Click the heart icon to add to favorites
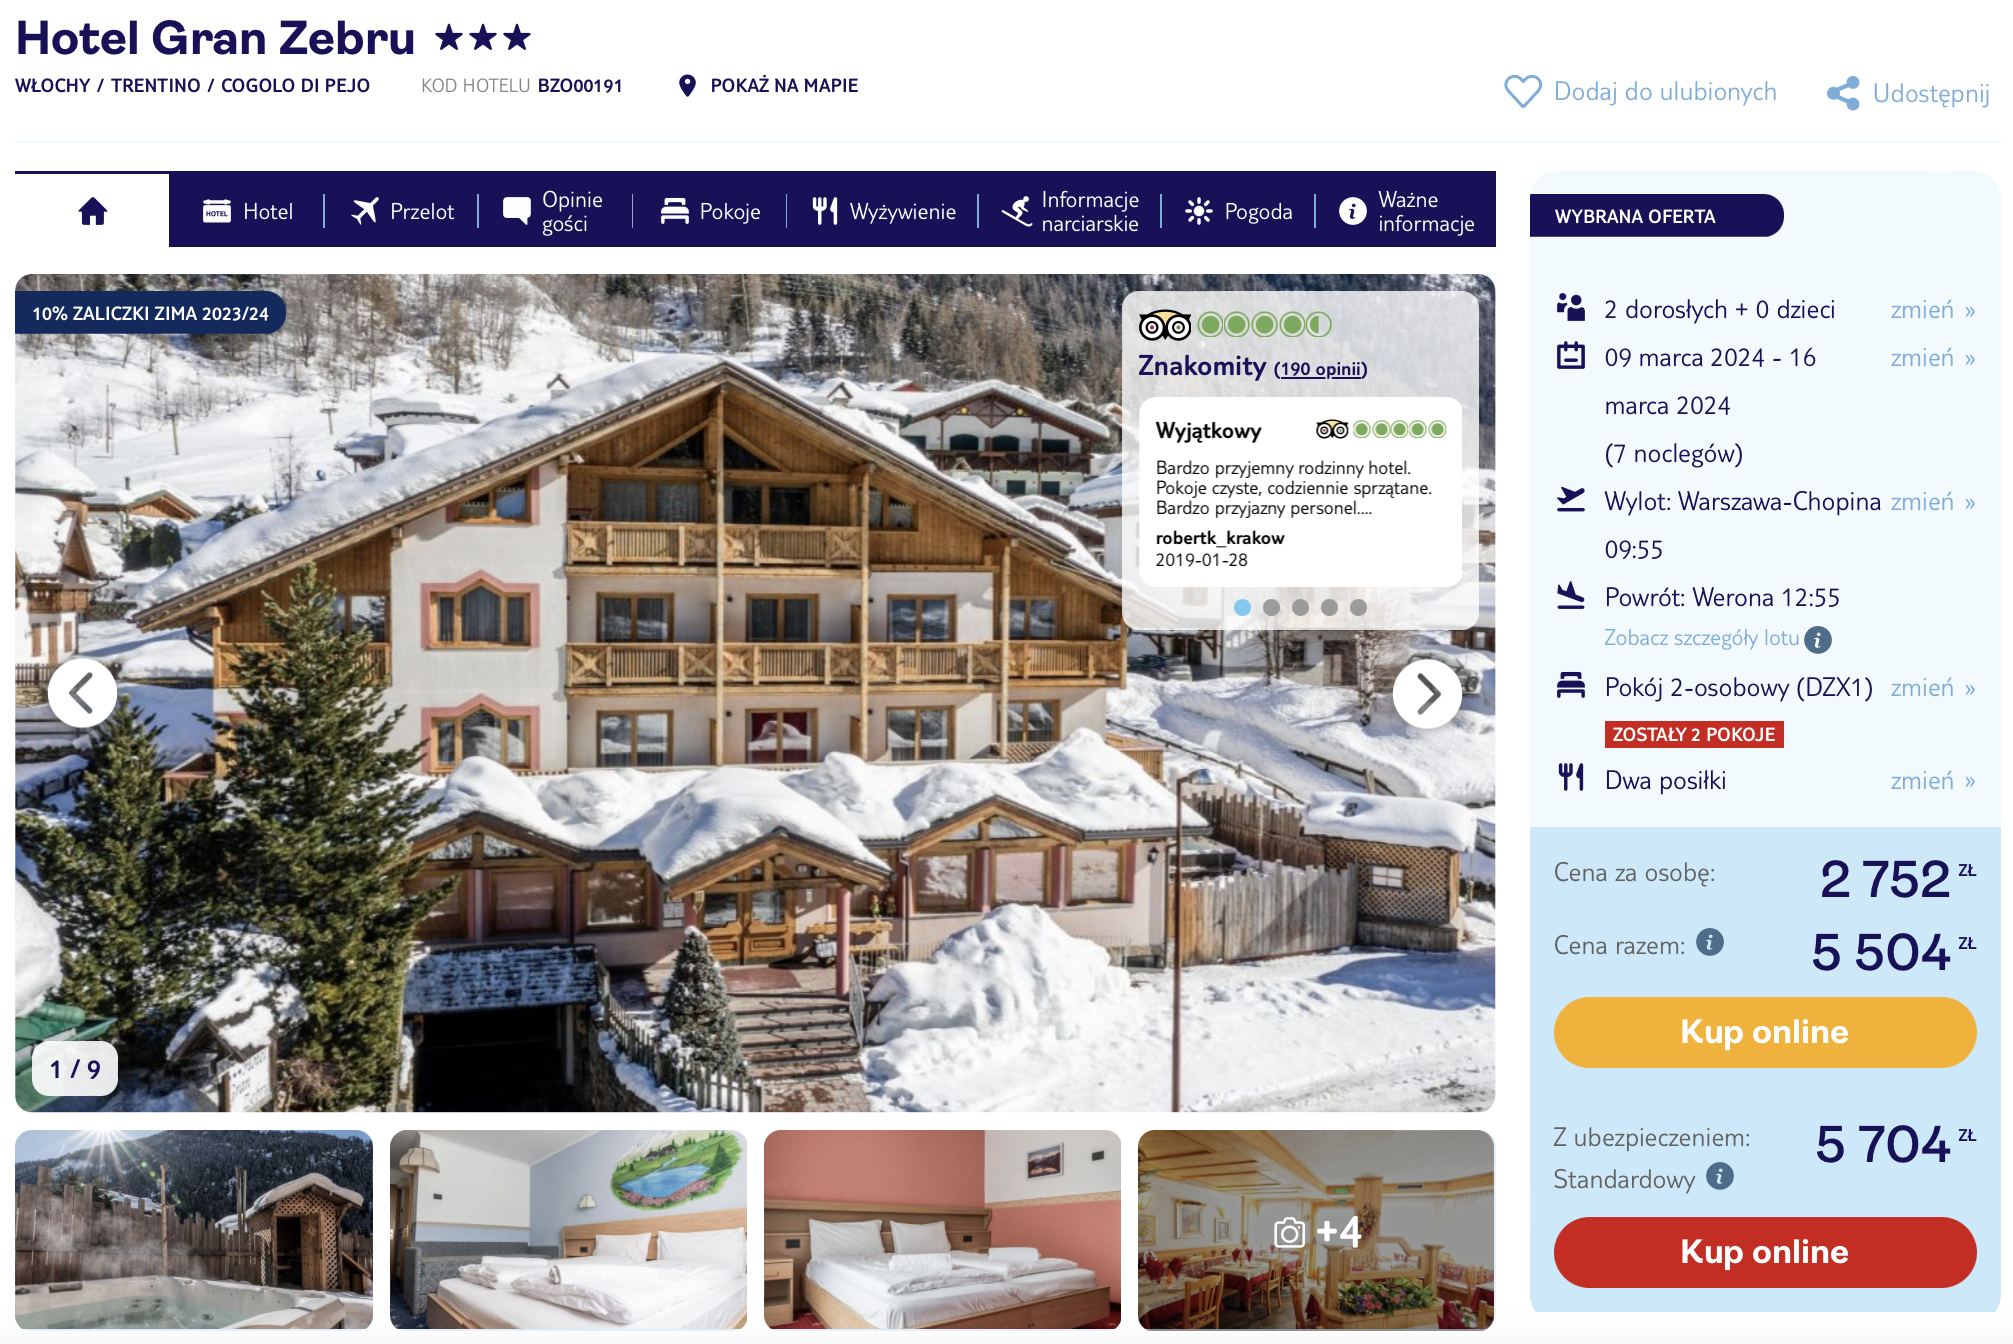The height and width of the screenshot is (1344, 2013). click(1523, 92)
